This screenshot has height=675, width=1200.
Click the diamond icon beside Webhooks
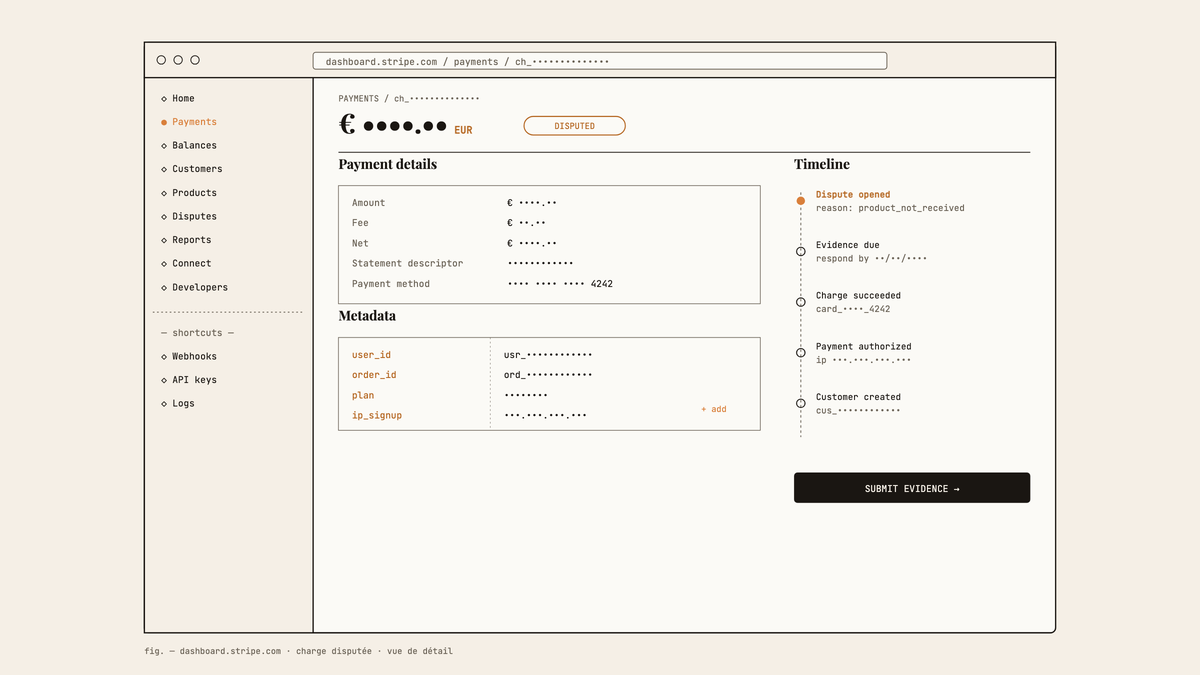[x=164, y=356]
